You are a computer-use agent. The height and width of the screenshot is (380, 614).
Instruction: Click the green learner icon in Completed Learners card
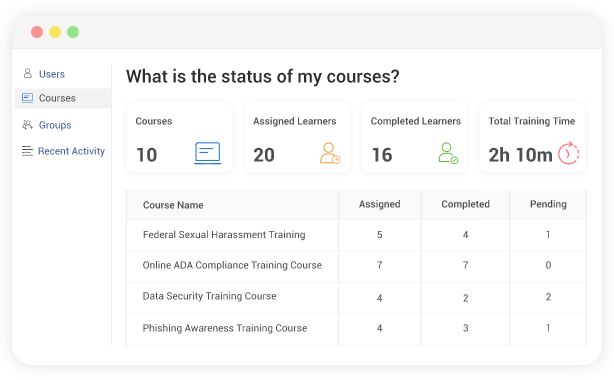(x=448, y=153)
